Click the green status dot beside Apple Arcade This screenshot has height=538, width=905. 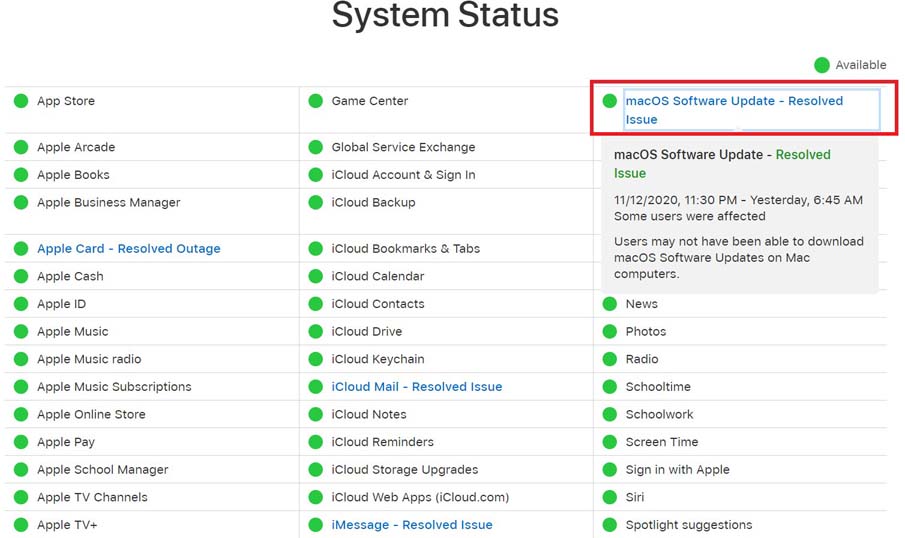[21, 147]
